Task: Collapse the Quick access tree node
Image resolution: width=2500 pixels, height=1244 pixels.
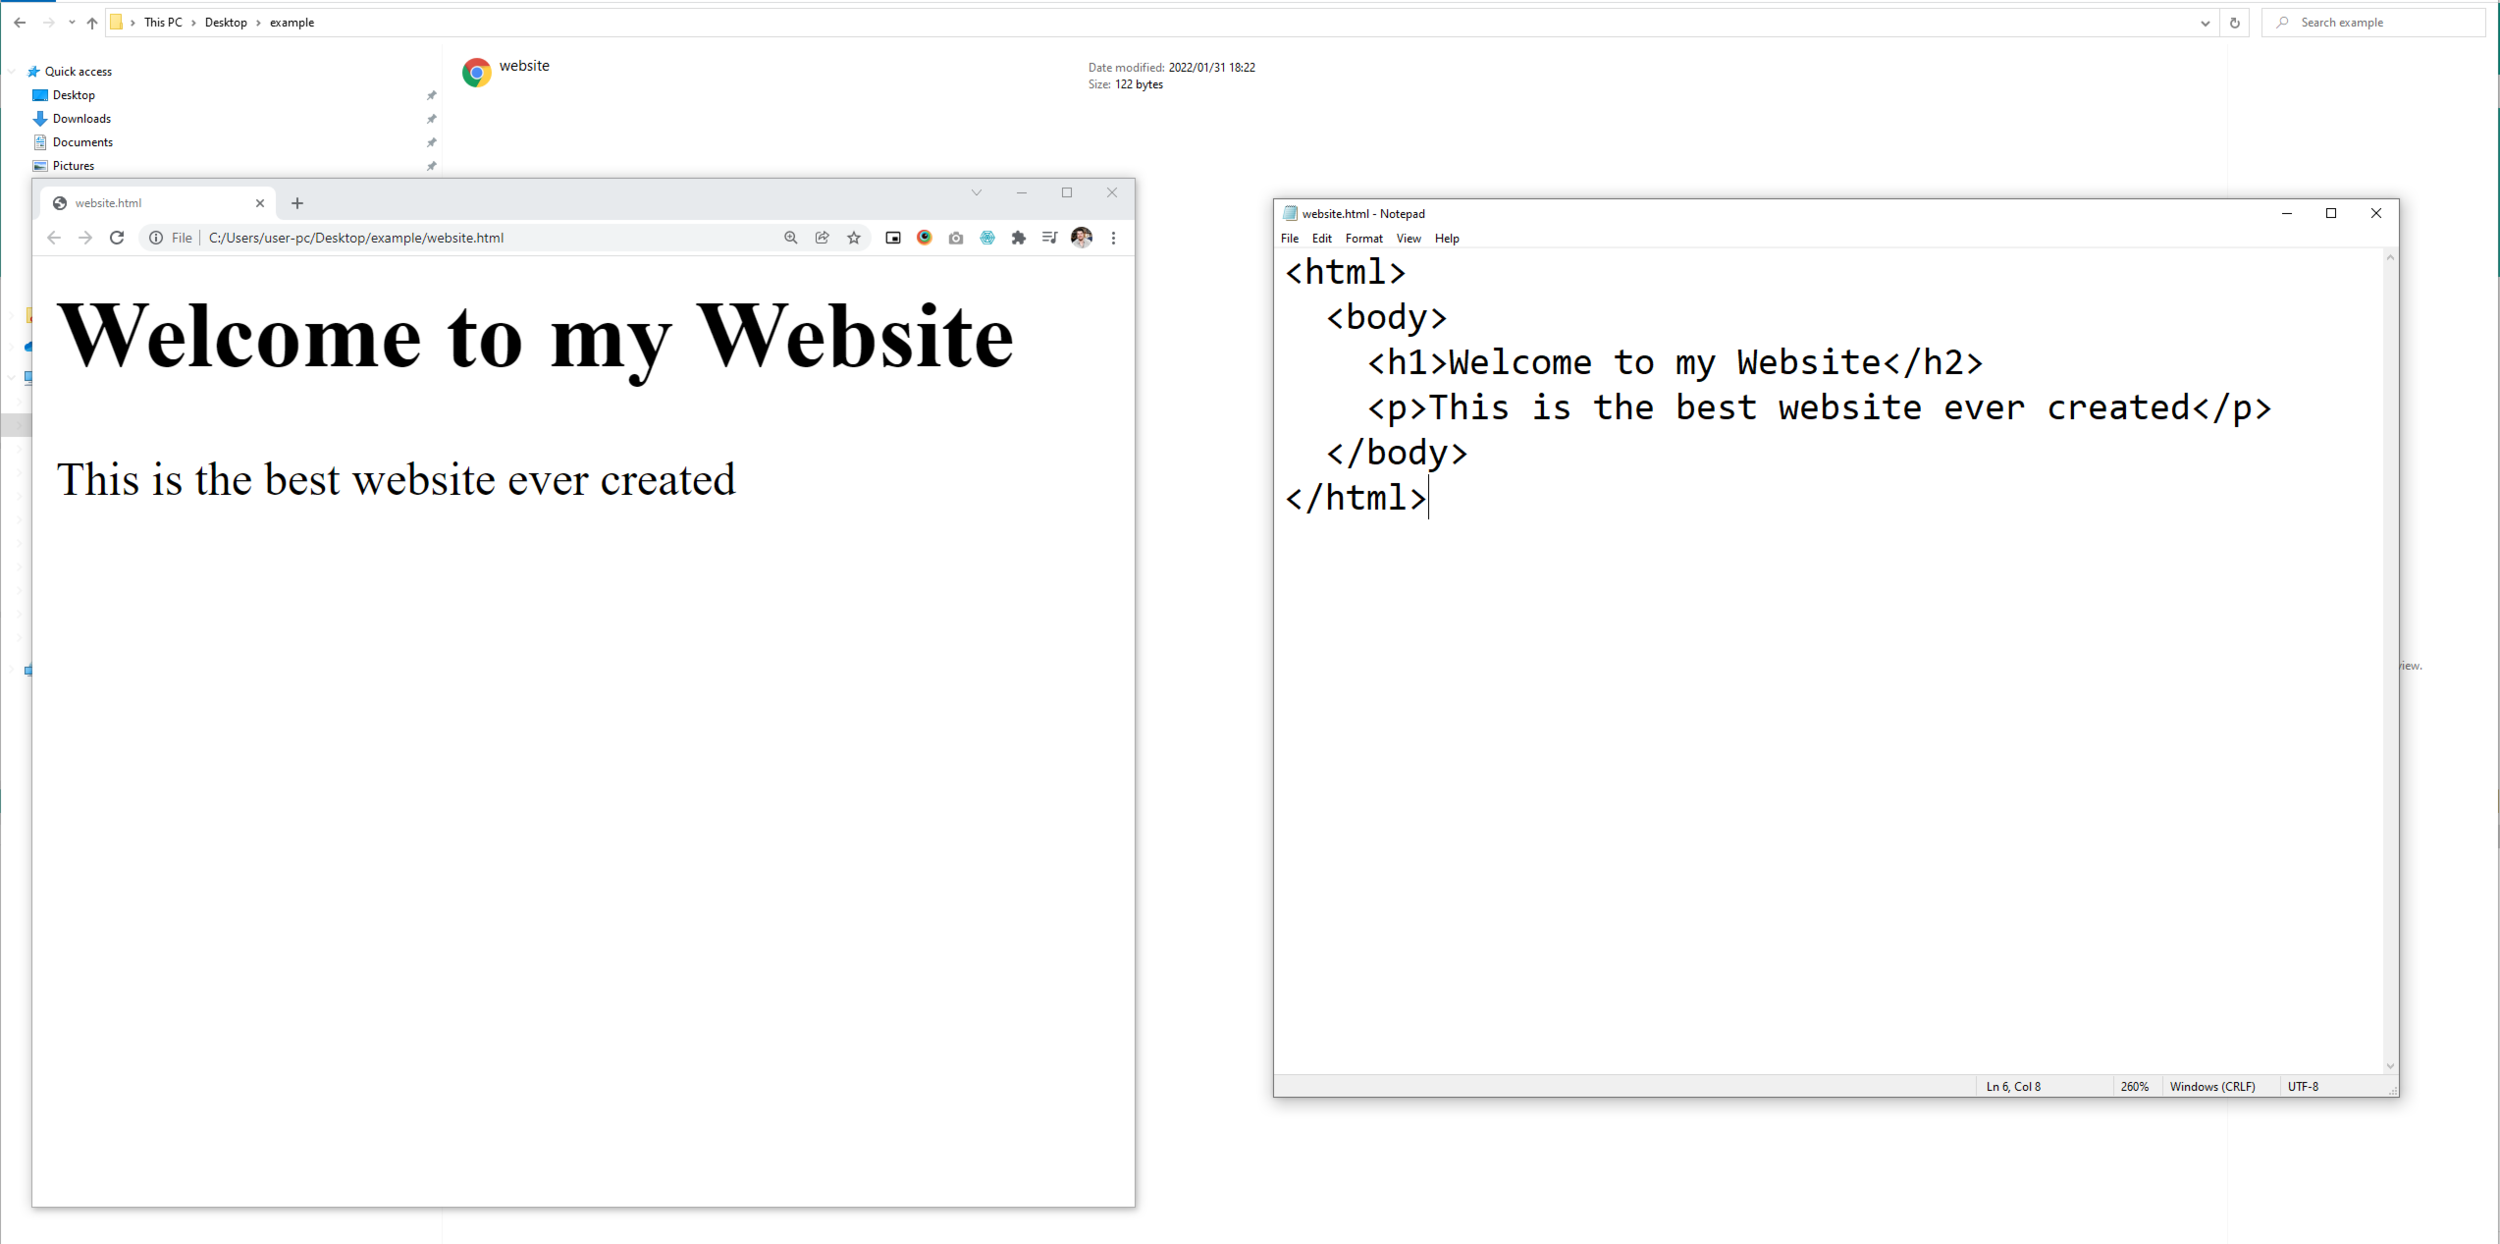Action: click(12, 72)
